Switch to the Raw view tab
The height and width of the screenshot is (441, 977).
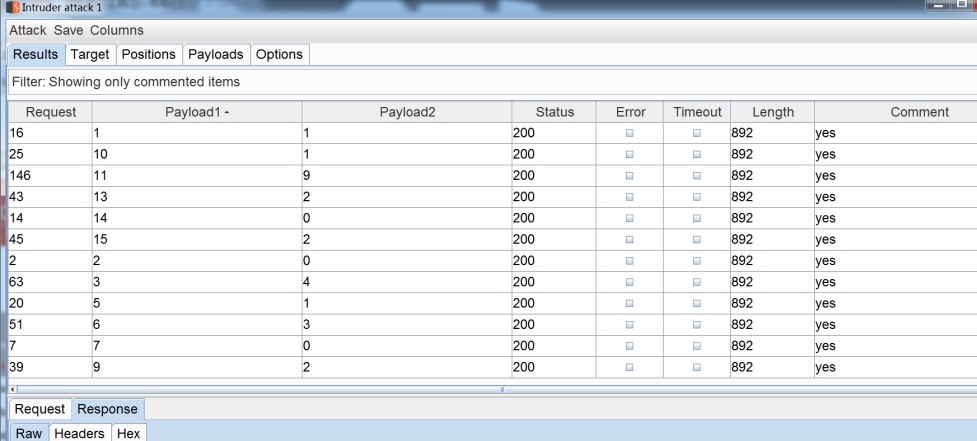pos(29,434)
